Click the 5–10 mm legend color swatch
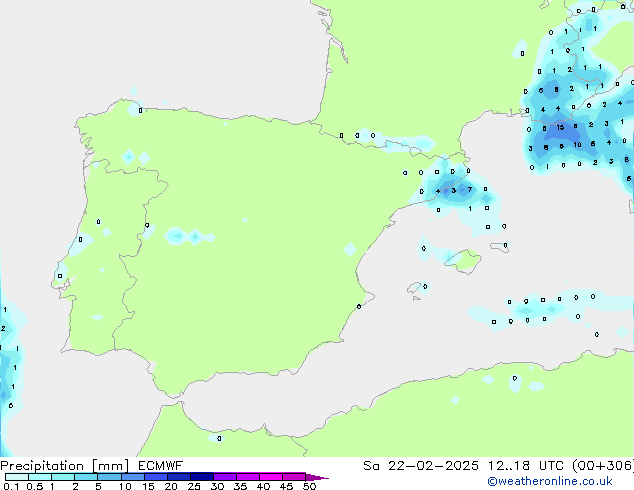The image size is (634, 490). point(109,477)
